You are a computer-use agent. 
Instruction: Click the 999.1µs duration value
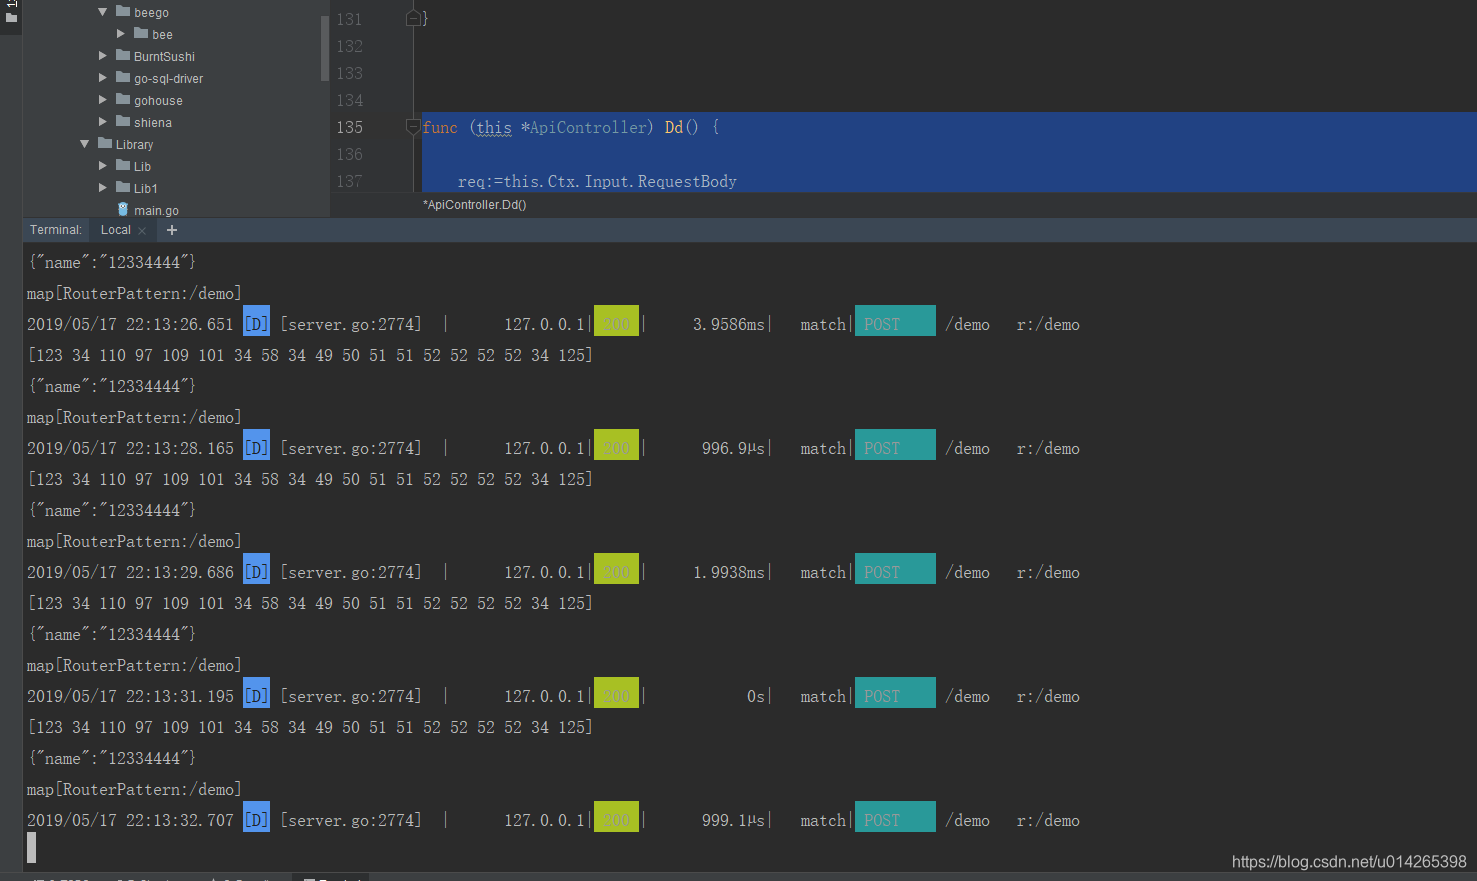click(733, 820)
